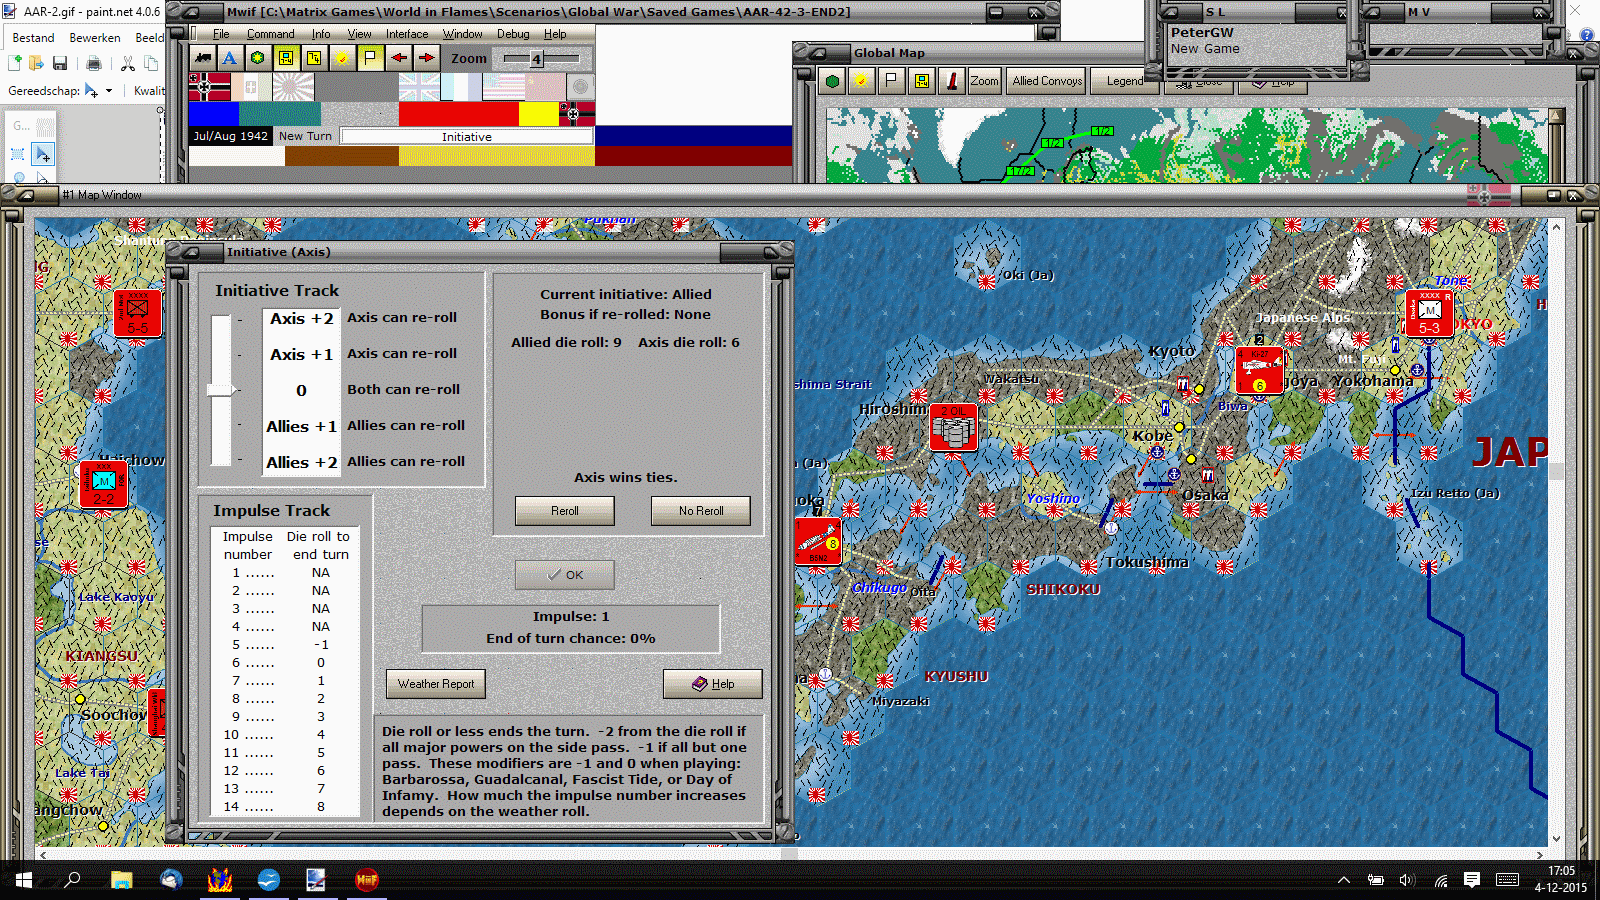The width and height of the screenshot is (1600, 900).
Task: Click the red pointer icon in Global Map toolbar
Action: (951, 81)
